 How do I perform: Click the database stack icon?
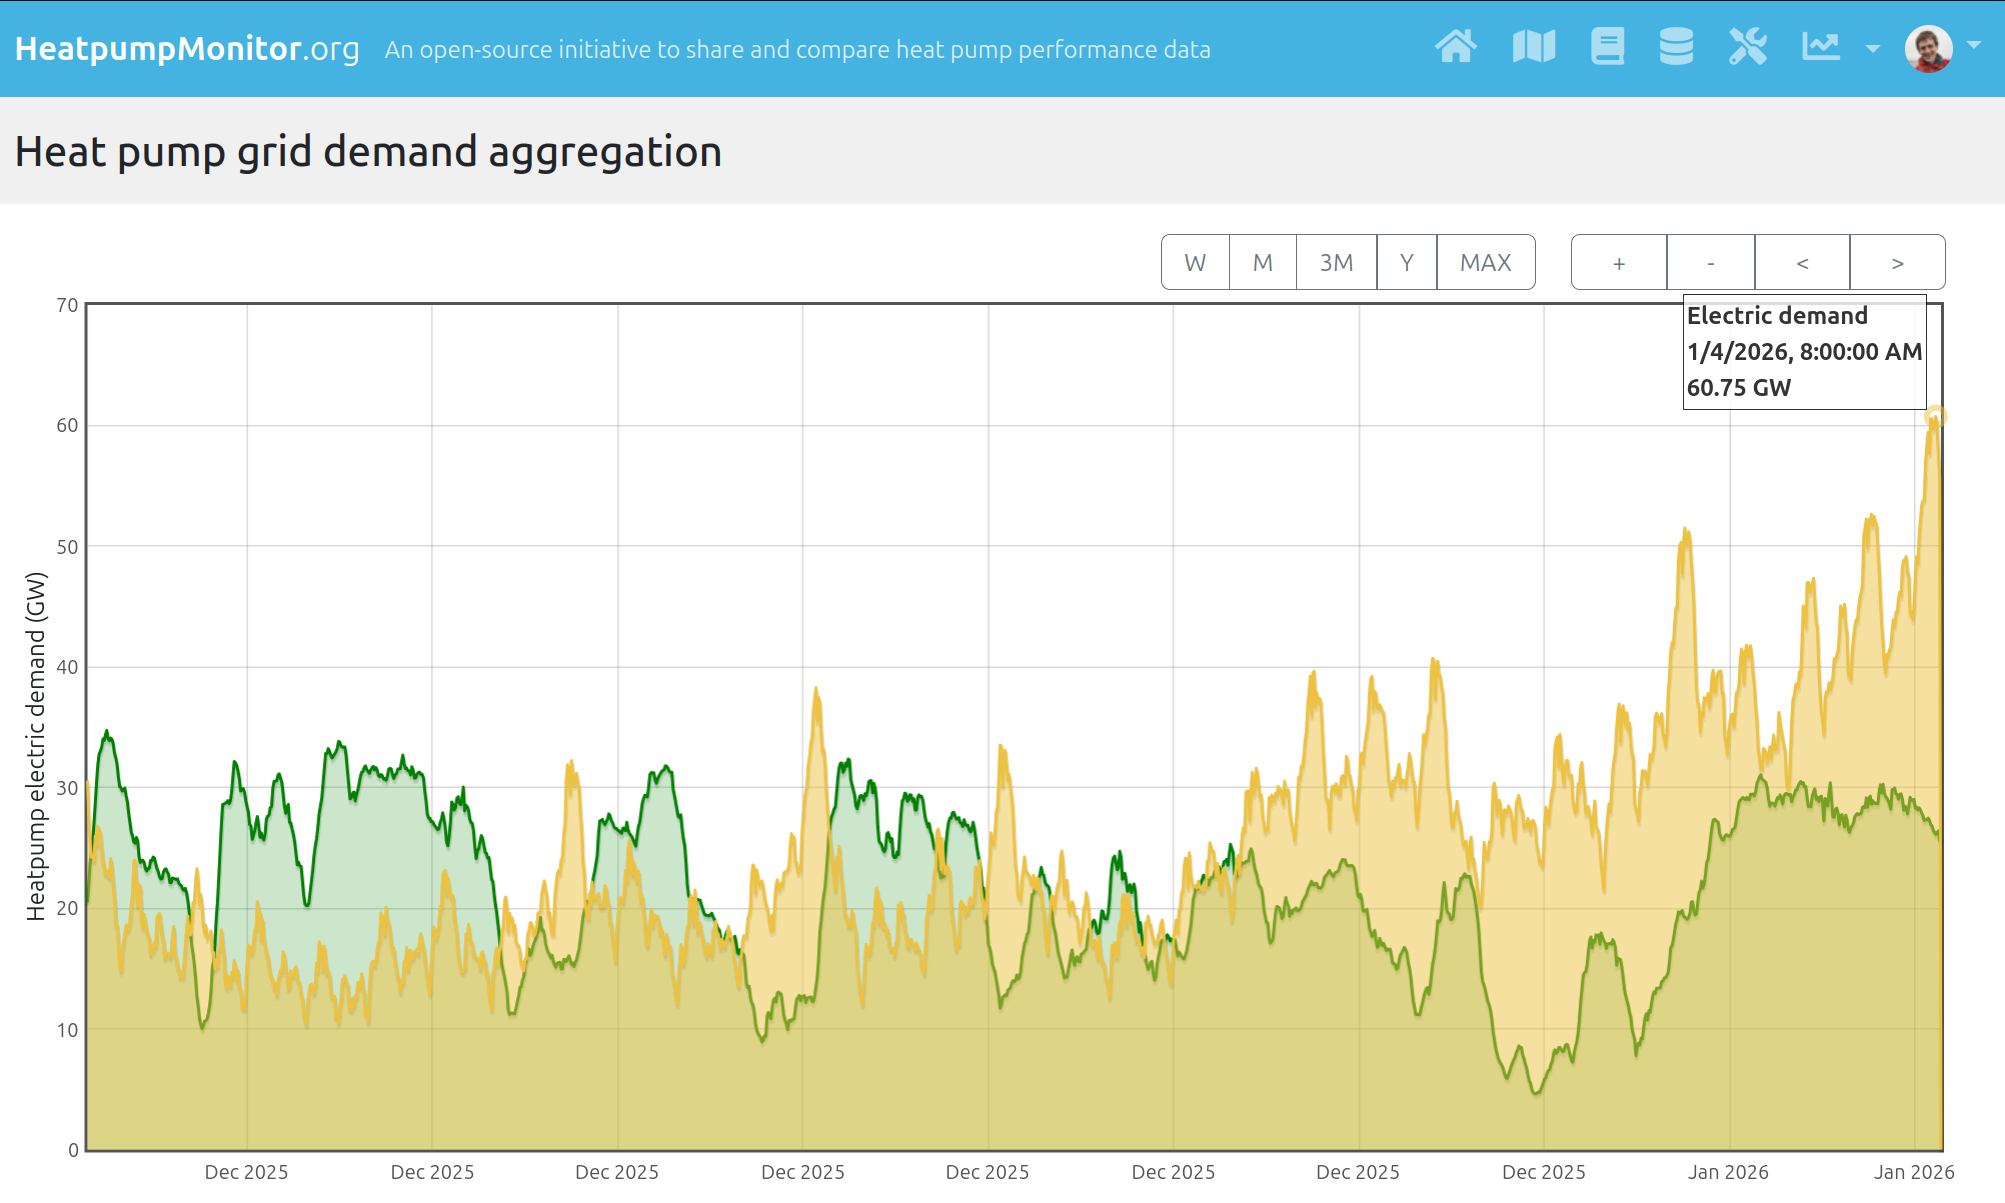tap(1676, 47)
